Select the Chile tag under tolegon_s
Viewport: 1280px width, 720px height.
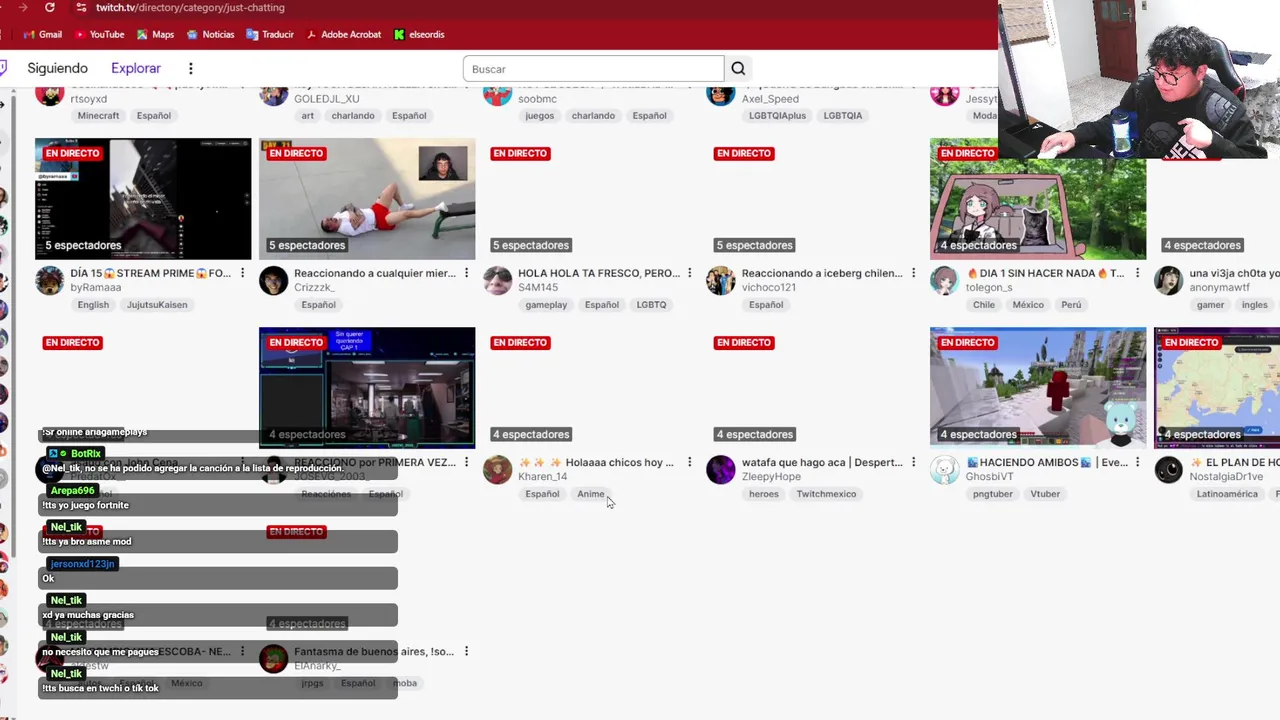tap(984, 305)
